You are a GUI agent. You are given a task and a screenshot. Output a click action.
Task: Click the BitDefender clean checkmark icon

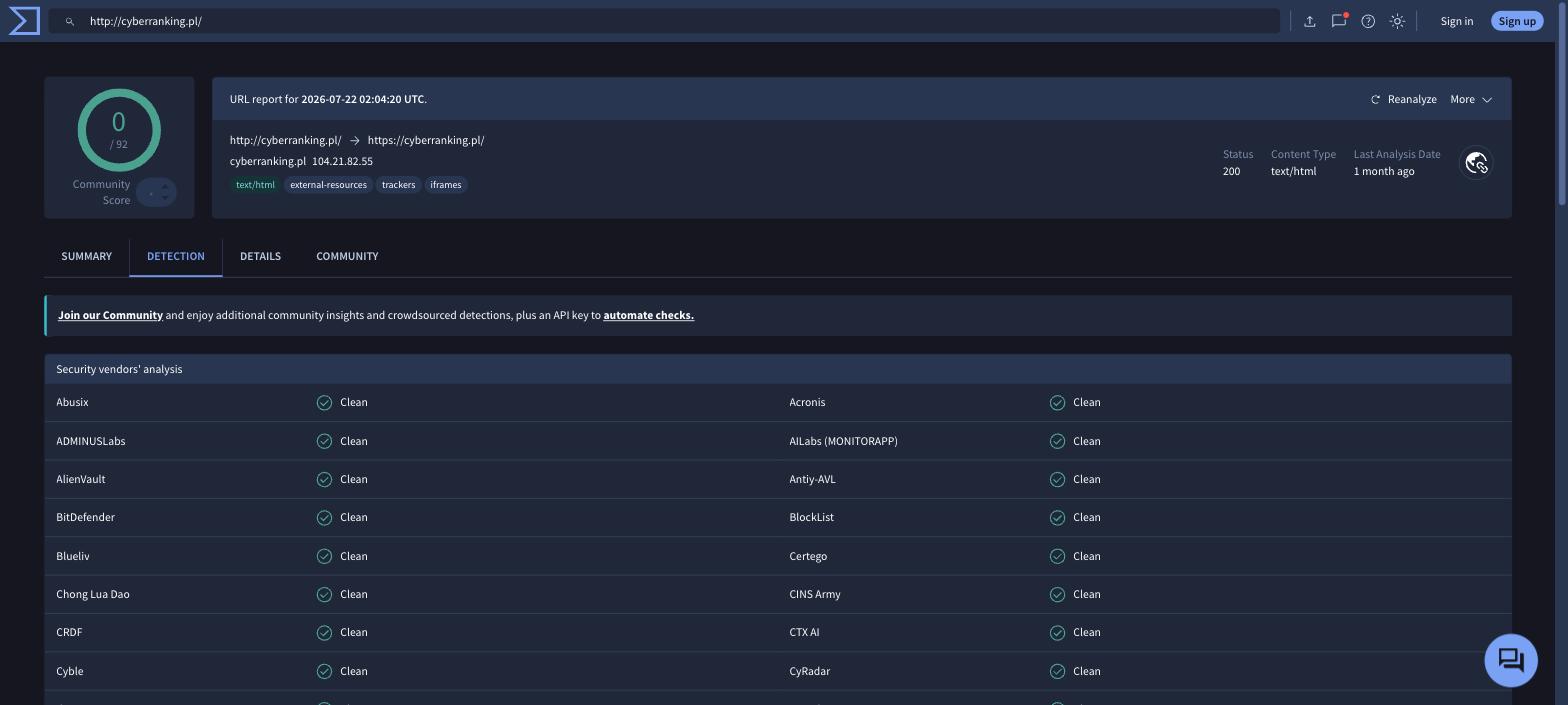coord(324,518)
